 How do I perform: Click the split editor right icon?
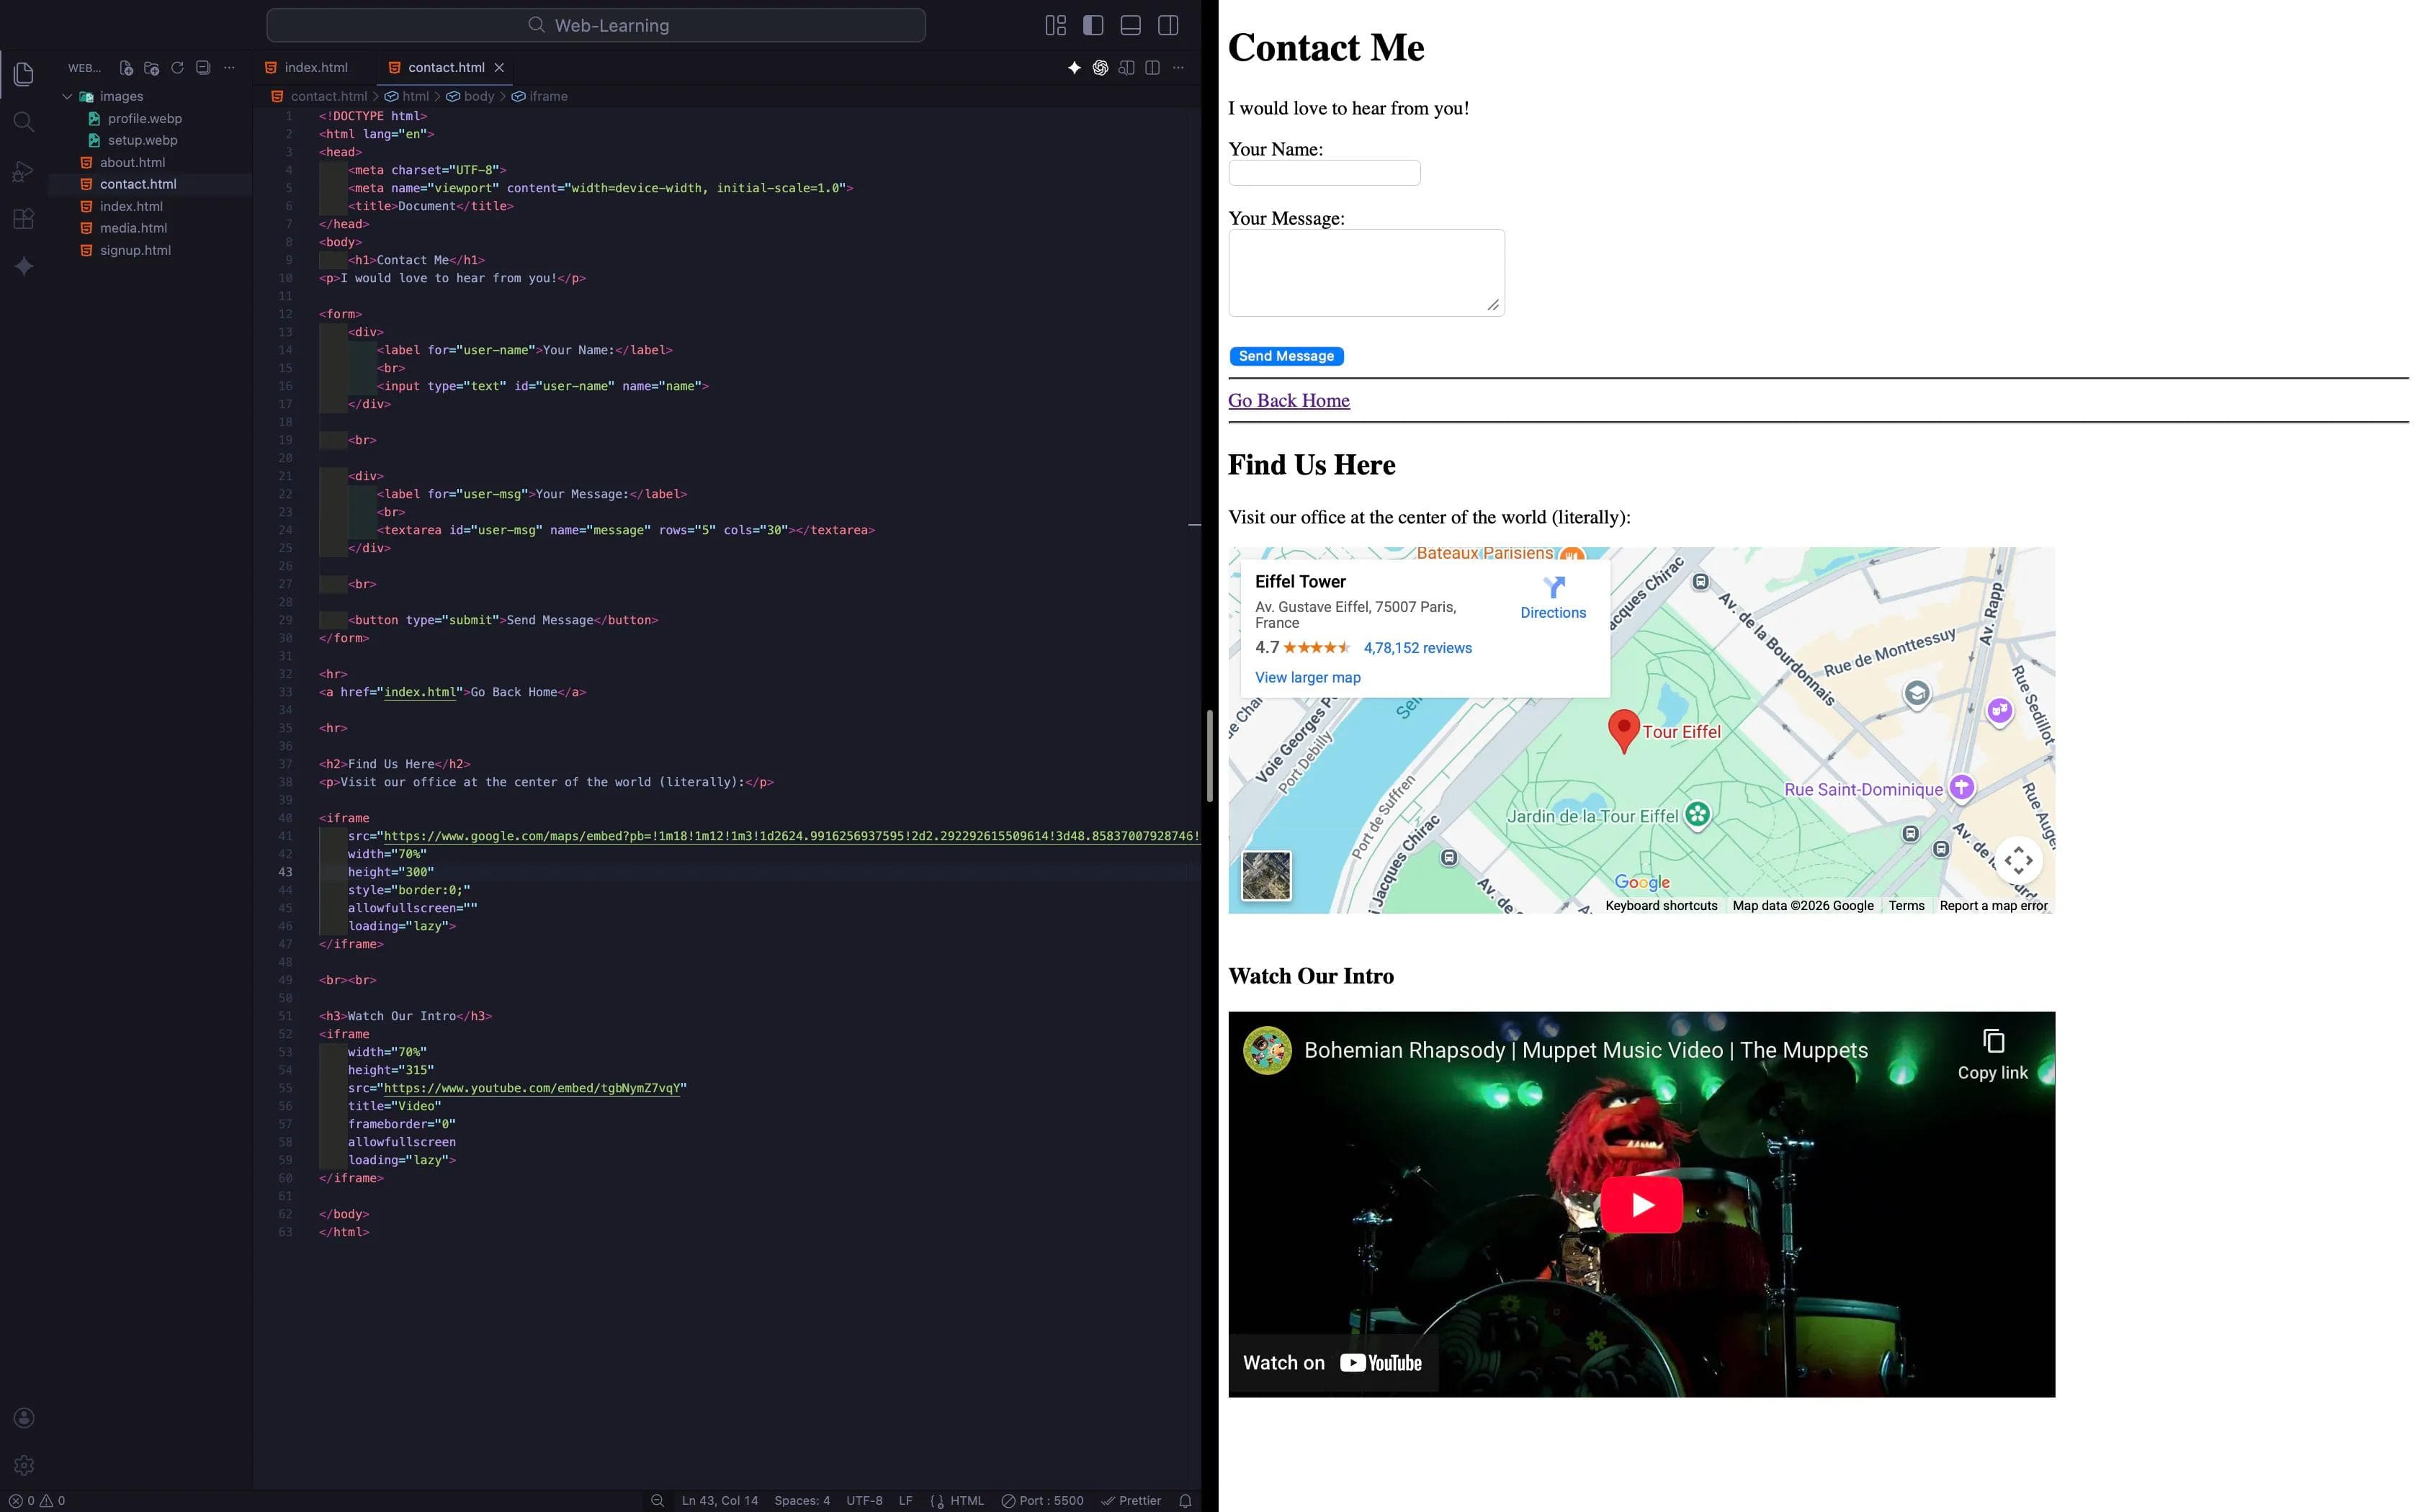[x=1152, y=68]
